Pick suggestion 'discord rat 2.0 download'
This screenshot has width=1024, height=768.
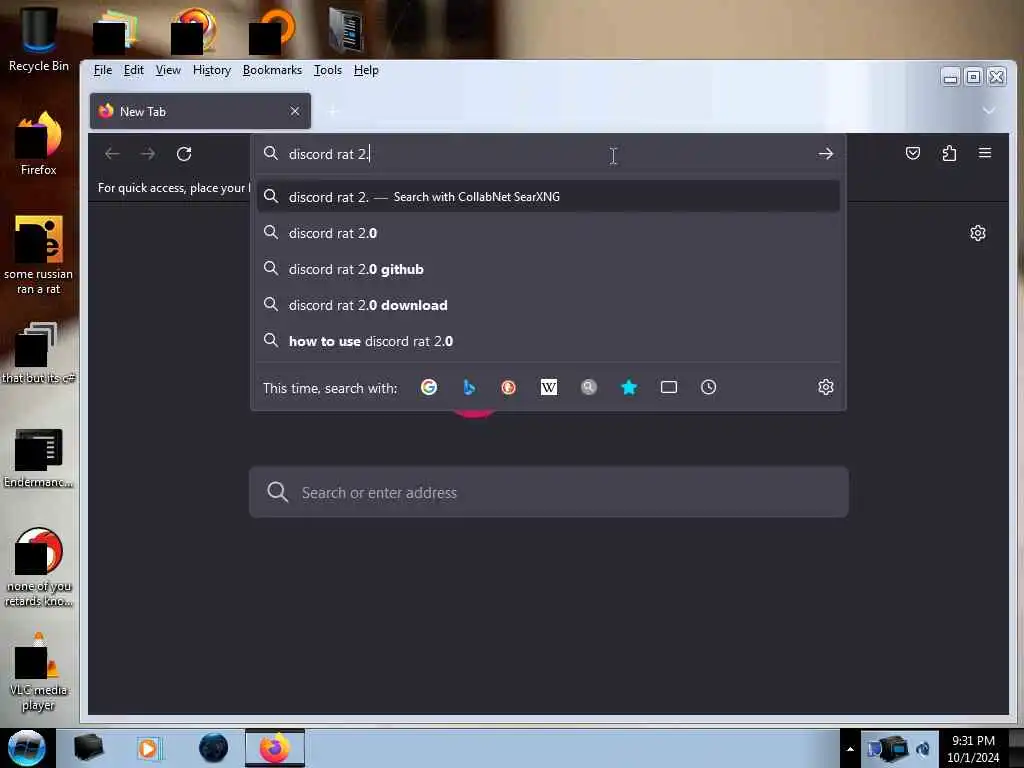pos(548,305)
